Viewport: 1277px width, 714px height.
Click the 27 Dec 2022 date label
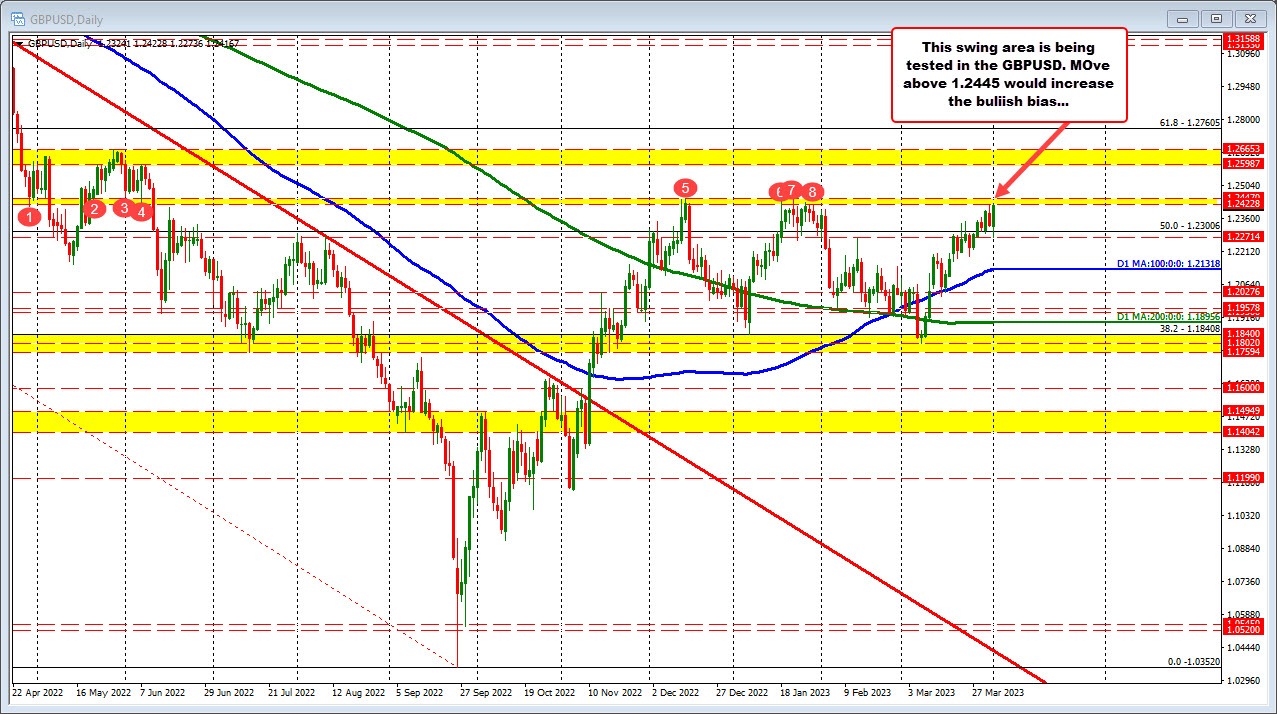click(x=741, y=691)
